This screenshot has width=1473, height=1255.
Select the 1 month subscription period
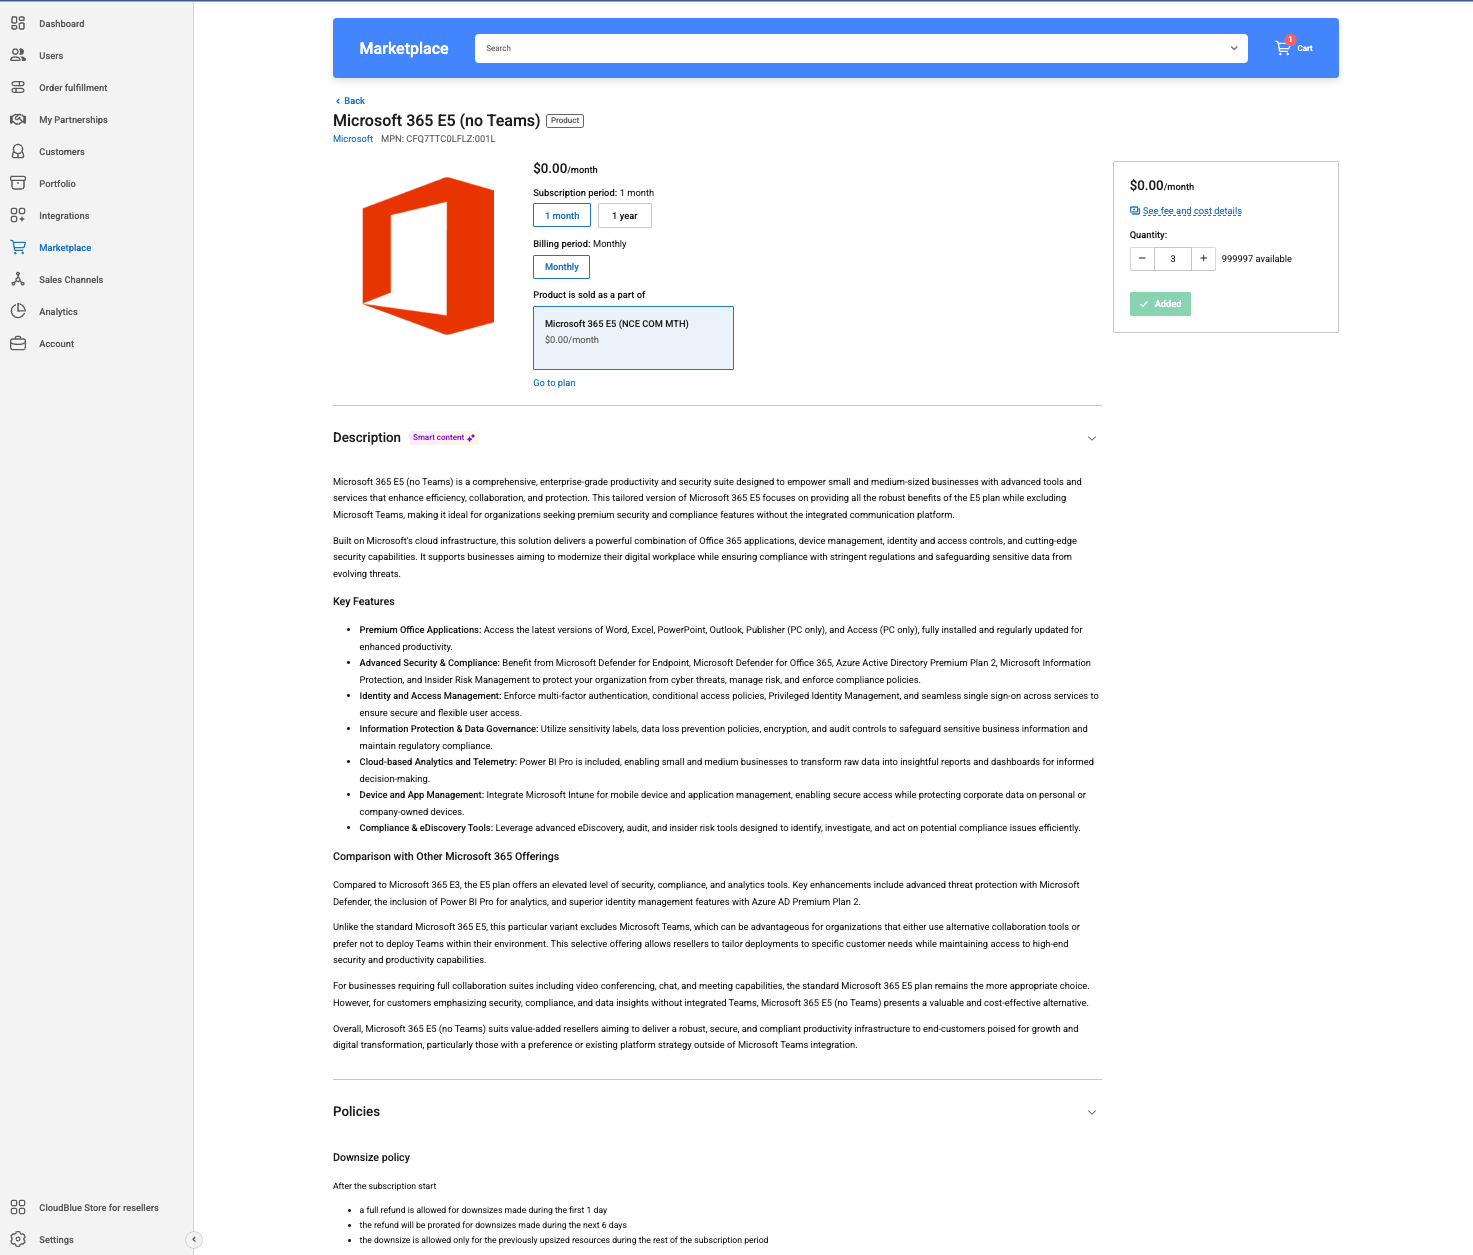pos(562,215)
